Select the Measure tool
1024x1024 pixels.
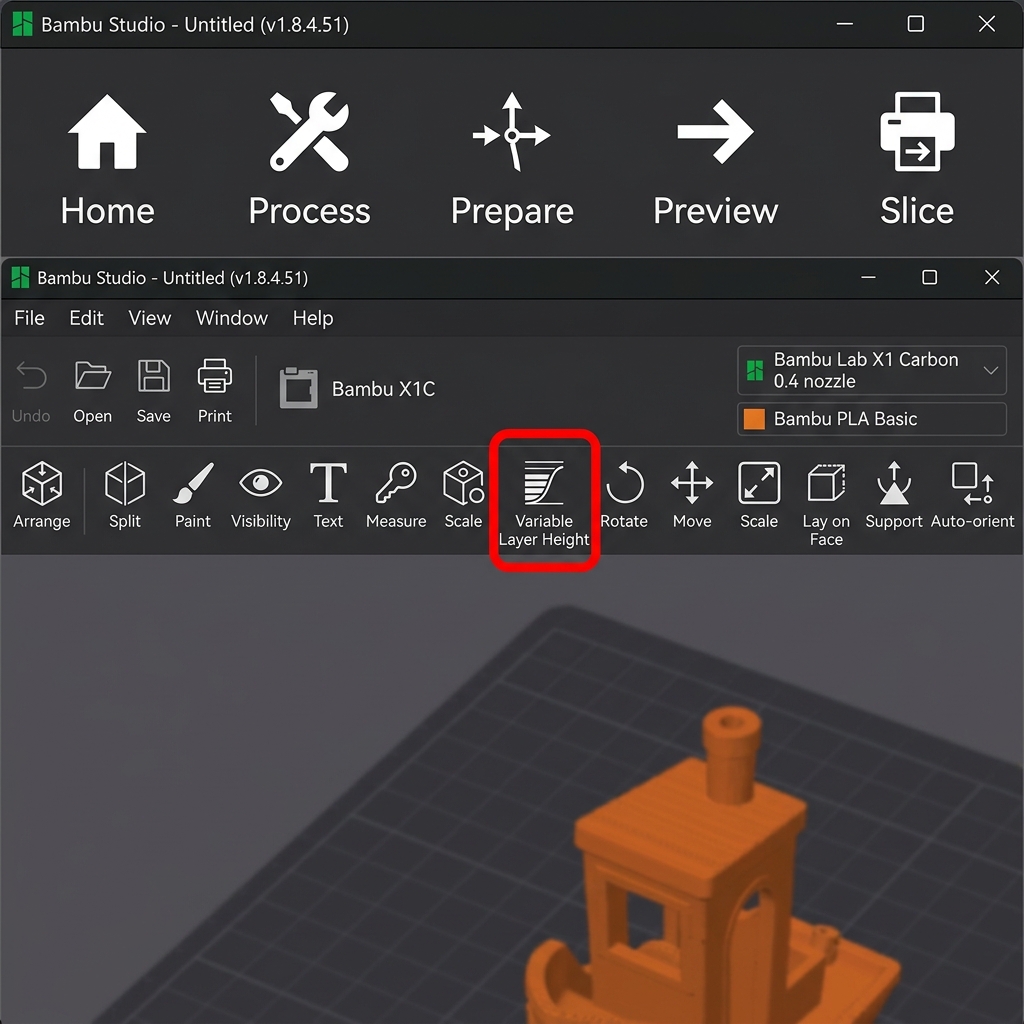396,495
